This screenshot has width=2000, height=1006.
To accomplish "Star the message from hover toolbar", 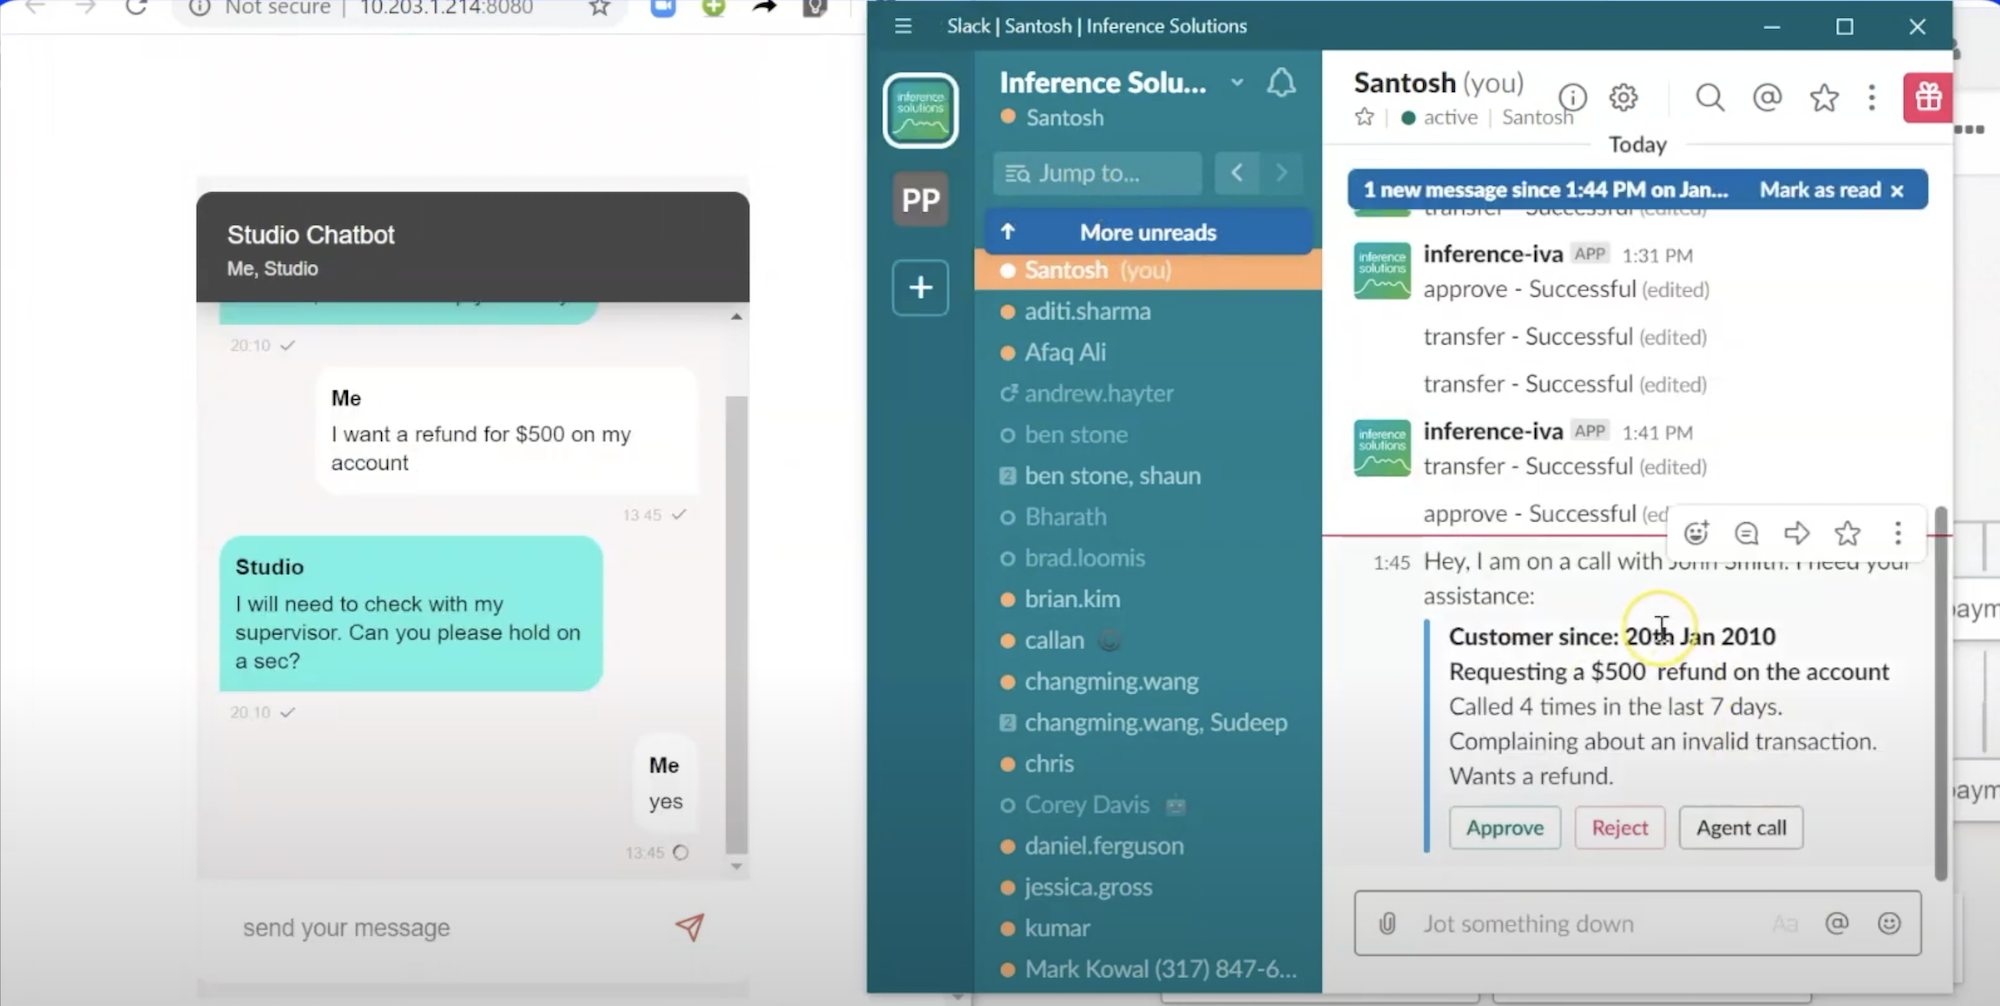I will click(1847, 533).
